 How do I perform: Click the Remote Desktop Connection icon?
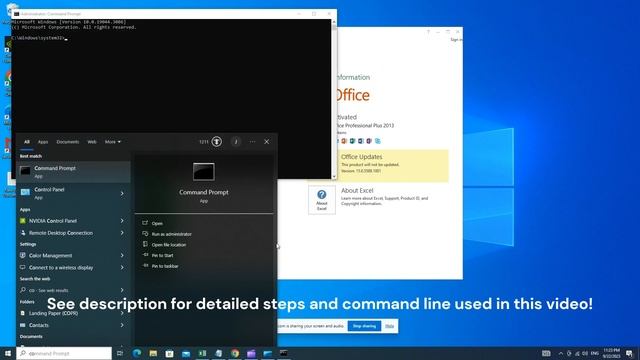(x=23, y=233)
